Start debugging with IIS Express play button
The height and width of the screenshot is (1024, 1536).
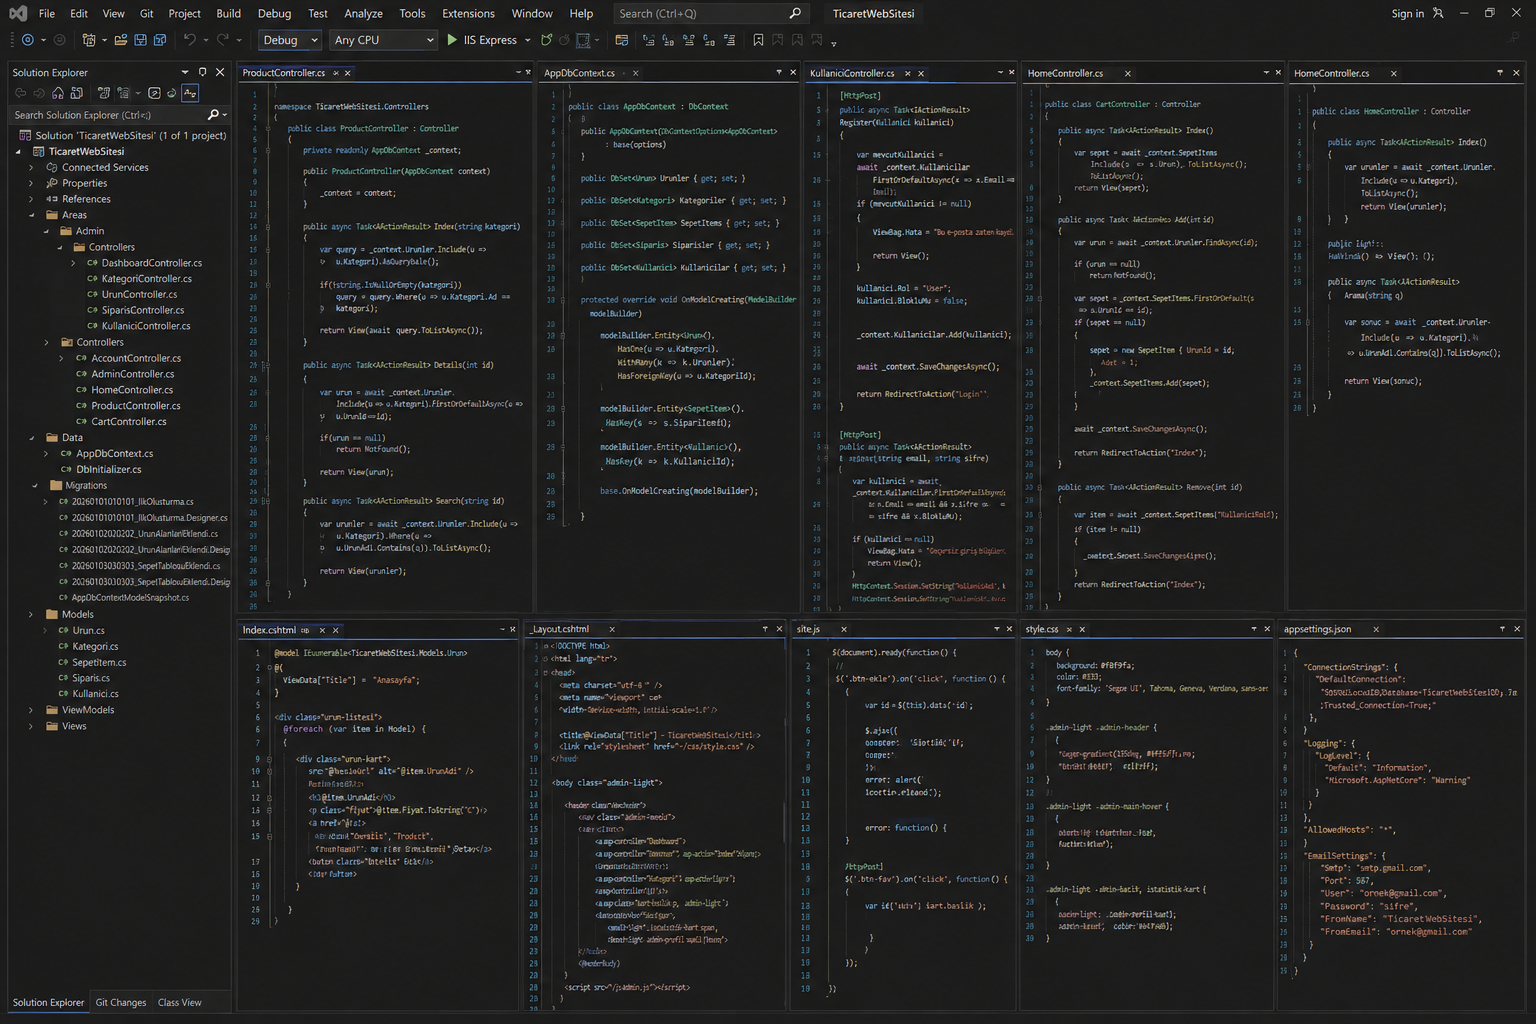(452, 40)
